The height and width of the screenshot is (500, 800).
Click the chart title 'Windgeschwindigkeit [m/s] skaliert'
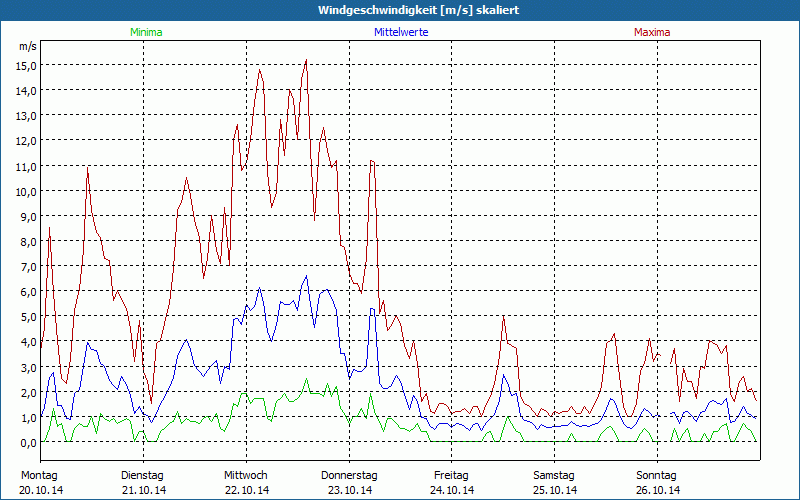pos(418,10)
